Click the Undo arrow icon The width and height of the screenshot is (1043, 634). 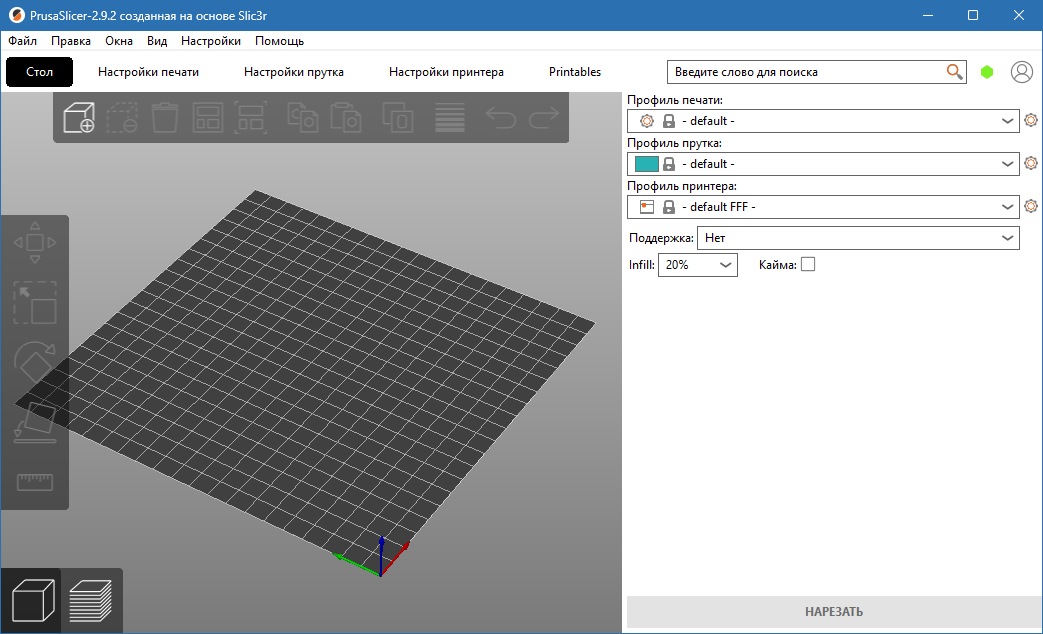(501, 118)
